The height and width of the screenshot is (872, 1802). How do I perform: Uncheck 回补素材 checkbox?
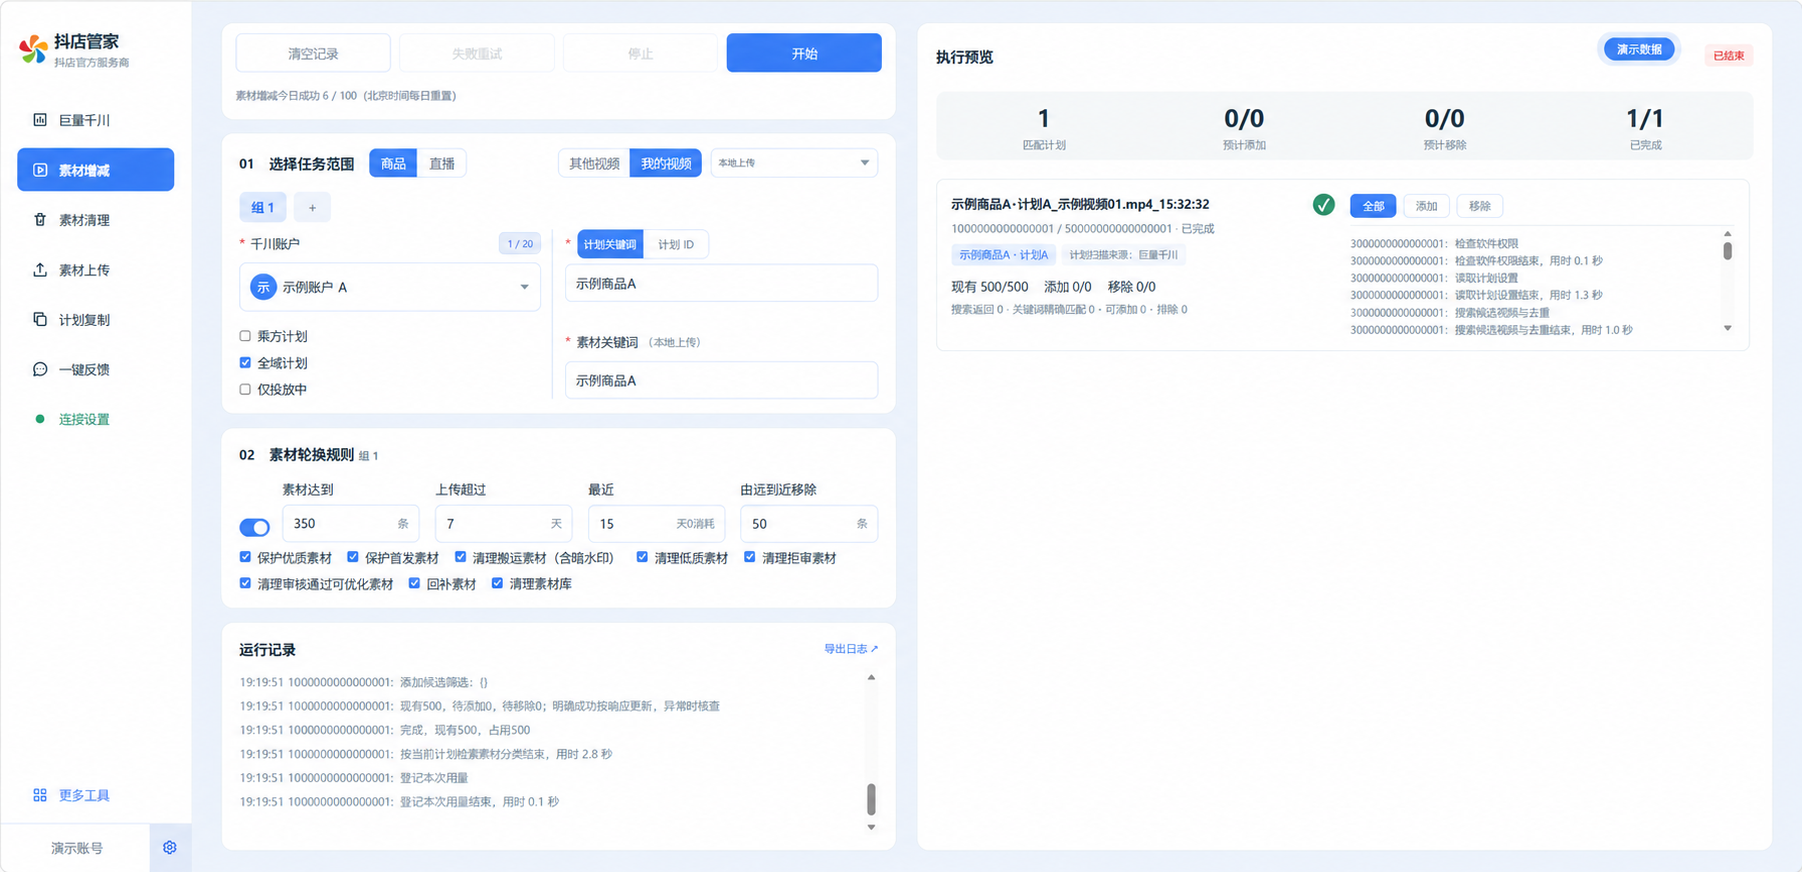point(414,583)
